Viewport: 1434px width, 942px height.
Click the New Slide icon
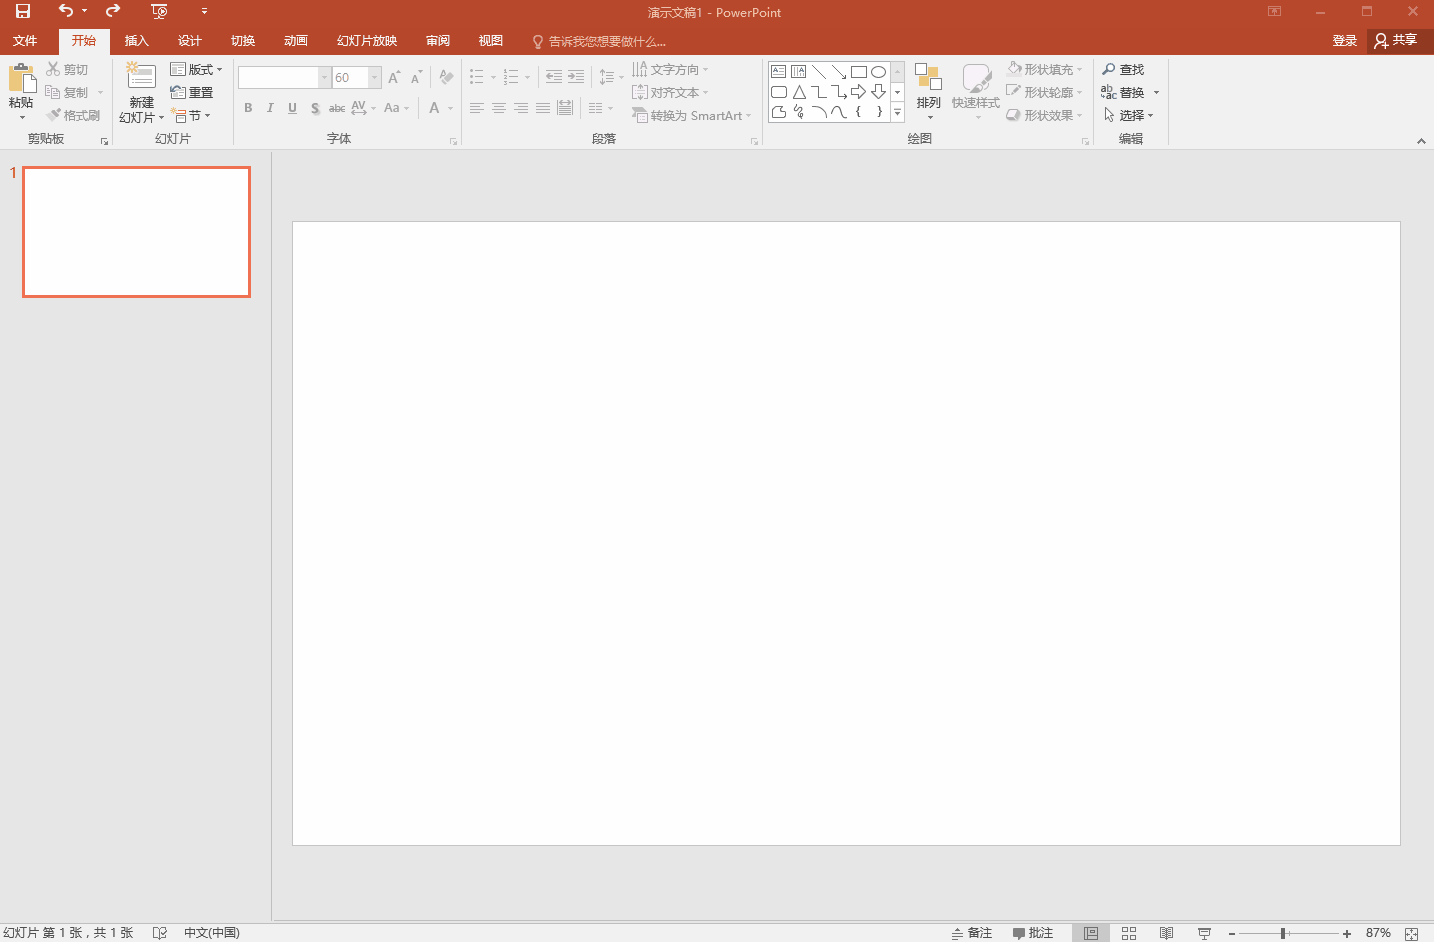coord(141,78)
